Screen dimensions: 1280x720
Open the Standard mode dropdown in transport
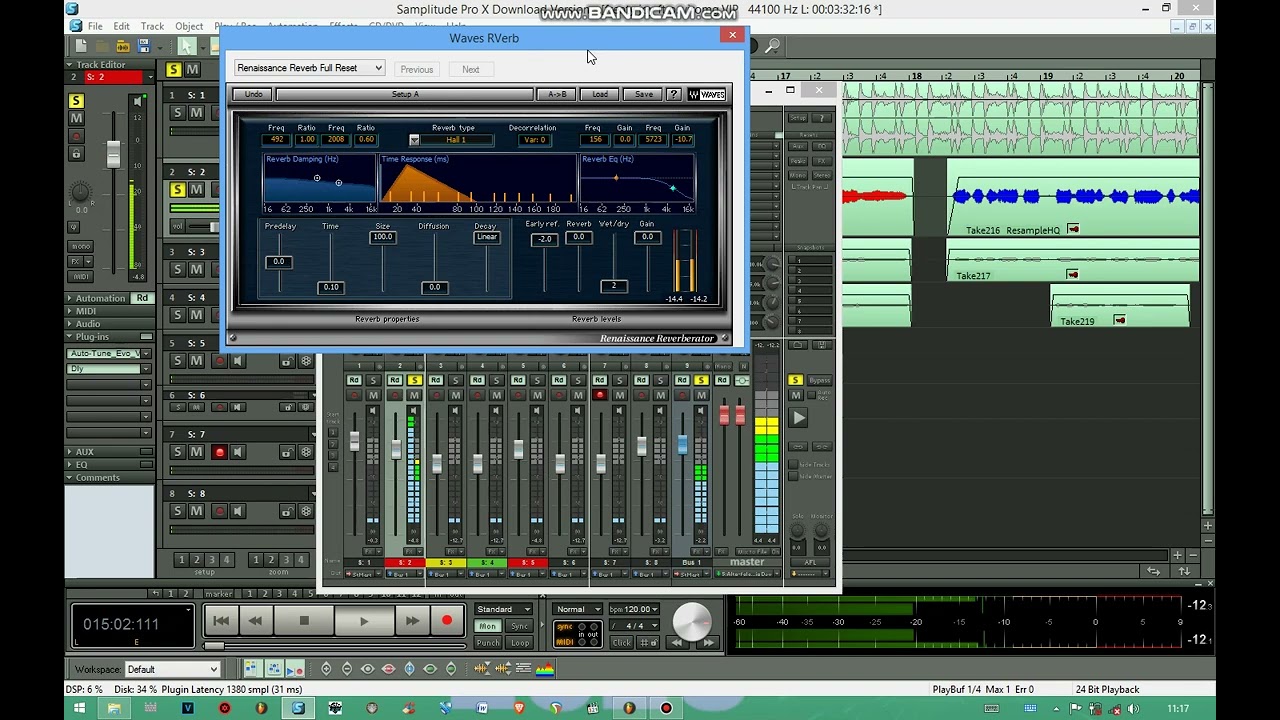pyautogui.click(x=504, y=609)
